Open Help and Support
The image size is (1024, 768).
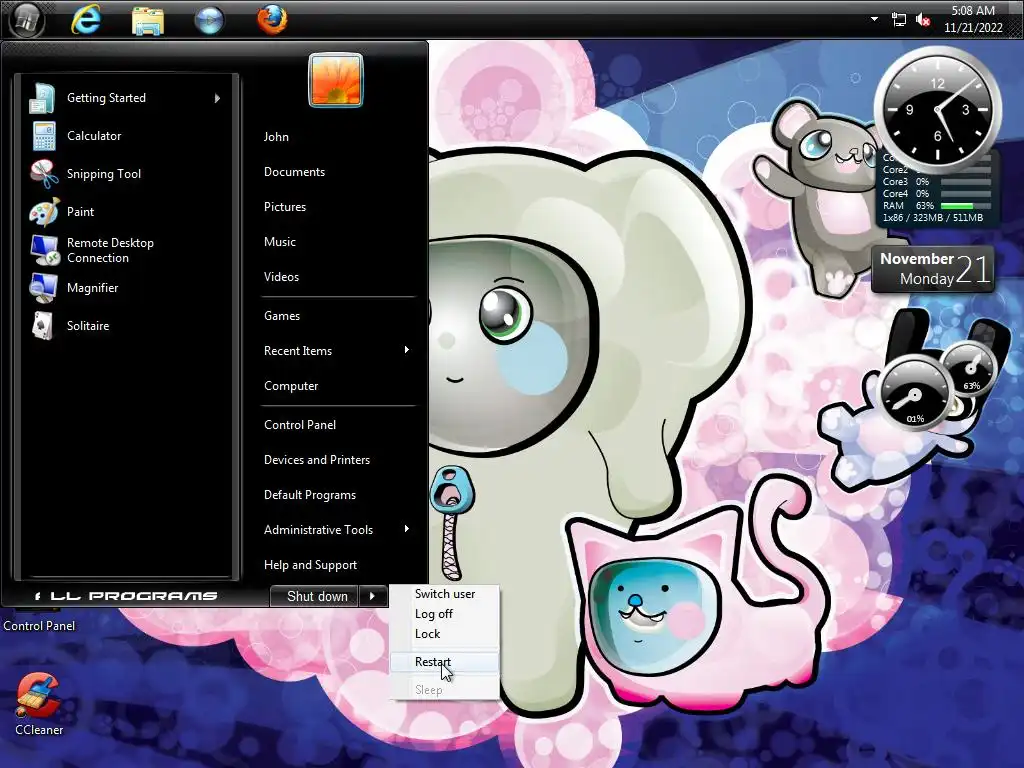point(310,565)
